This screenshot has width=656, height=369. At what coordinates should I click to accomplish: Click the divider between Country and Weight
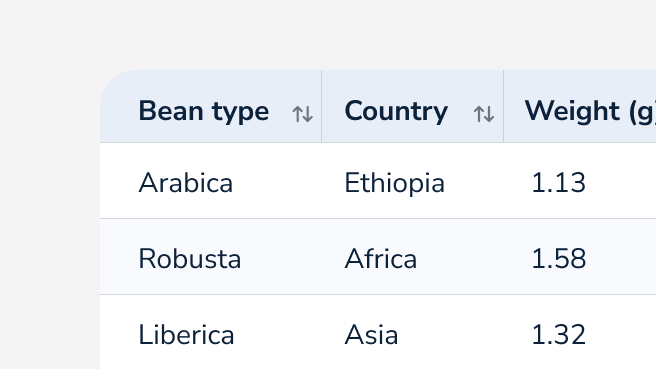[x=503, y=106]
